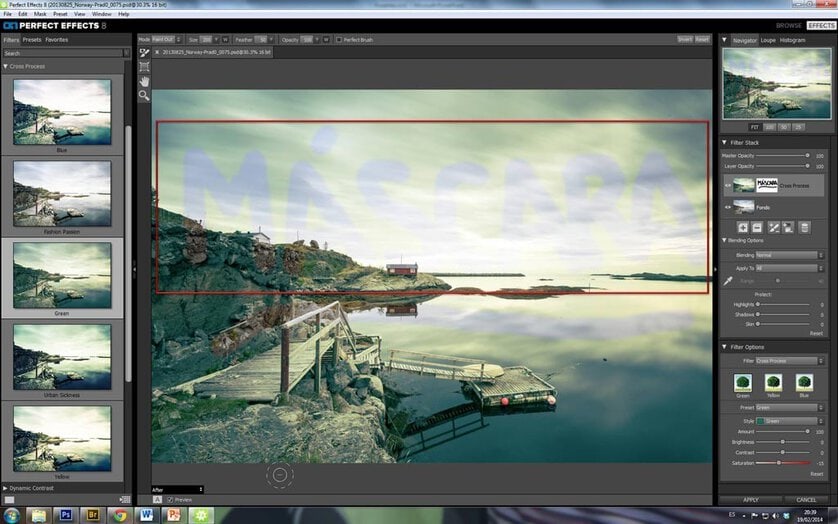
Task: Open the Preset Green dropdown
Action: 789,407
